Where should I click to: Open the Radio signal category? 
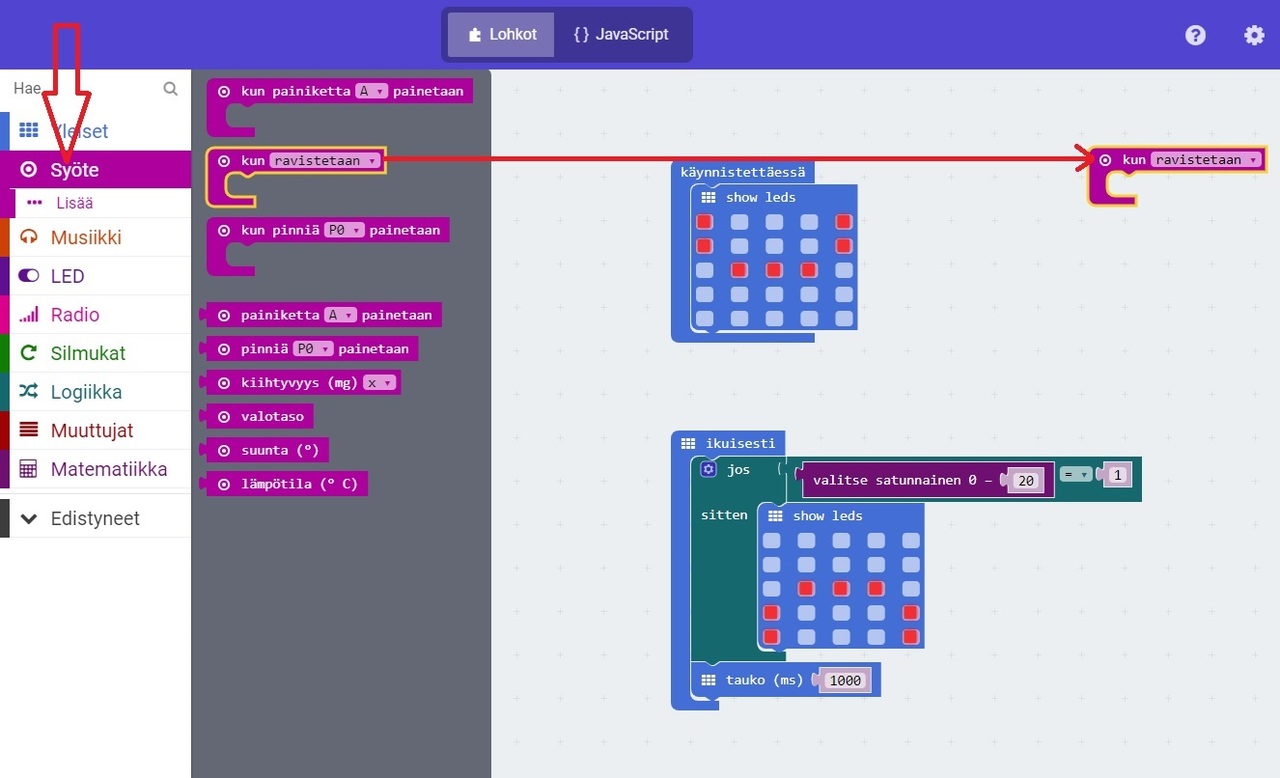tap(75, 315)
